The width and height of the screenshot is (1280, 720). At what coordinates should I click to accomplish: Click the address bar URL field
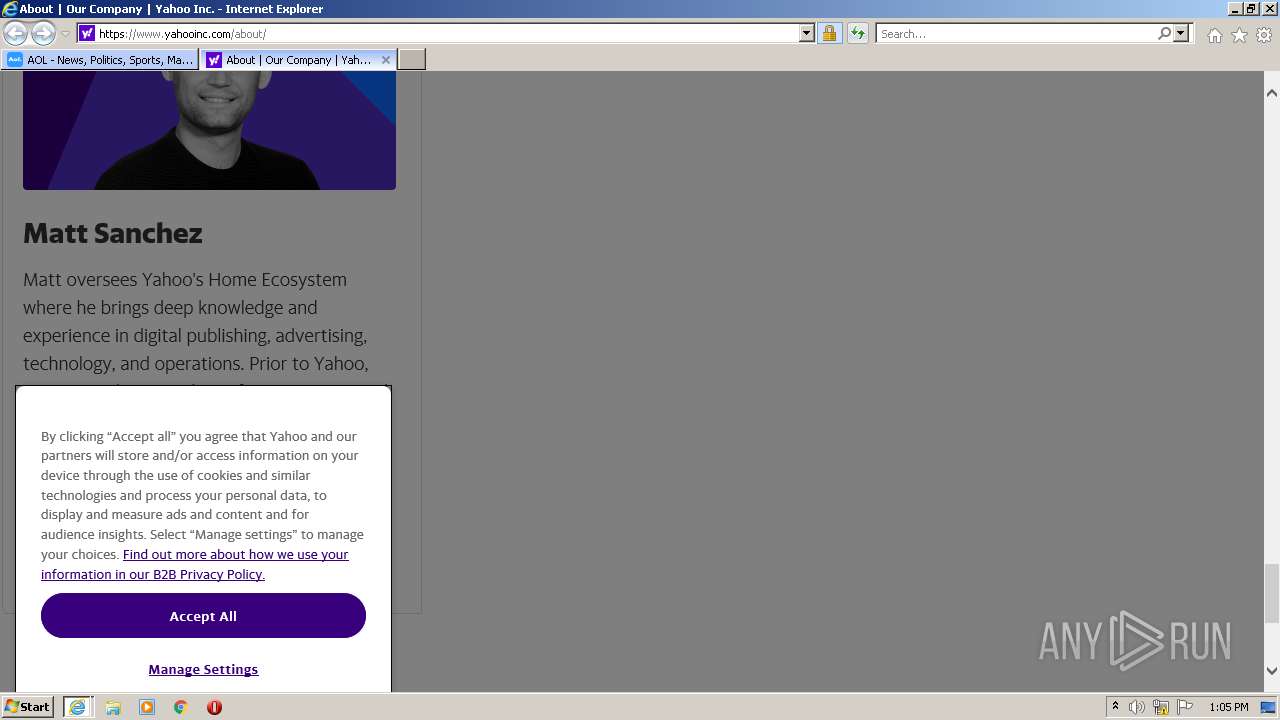pos(447,33)
